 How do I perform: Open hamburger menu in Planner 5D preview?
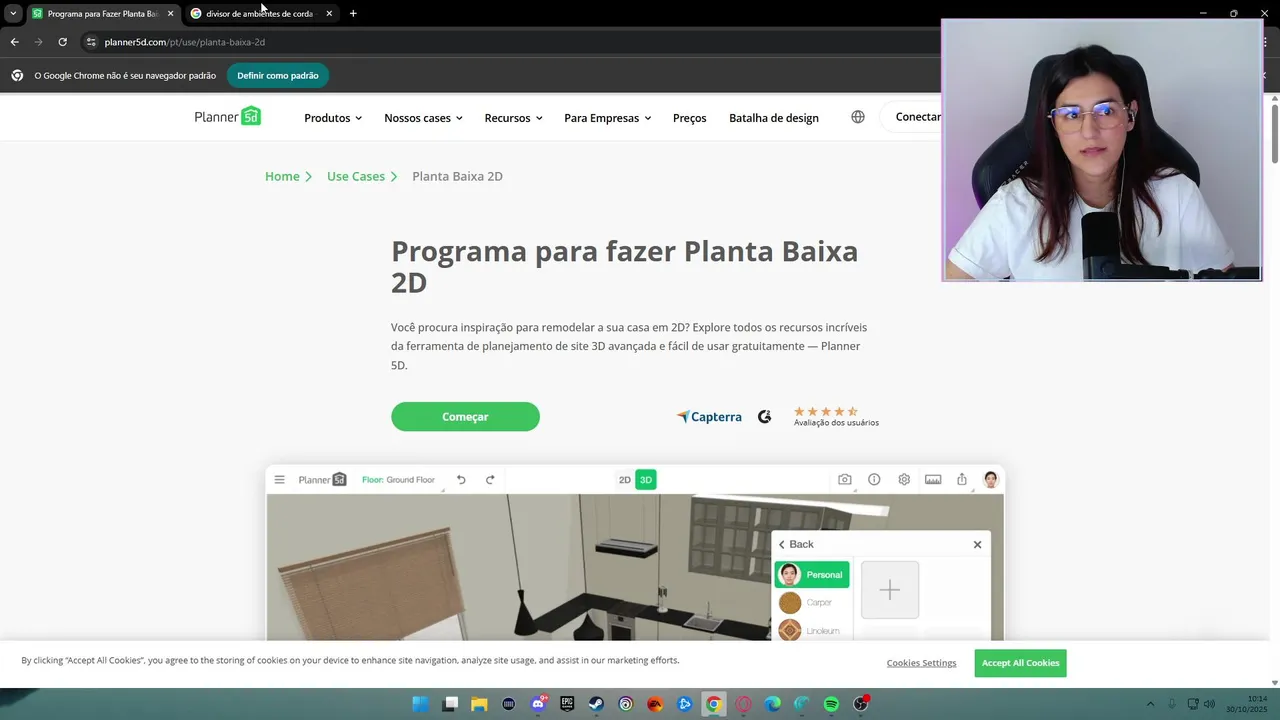click(x=279, y=479)
